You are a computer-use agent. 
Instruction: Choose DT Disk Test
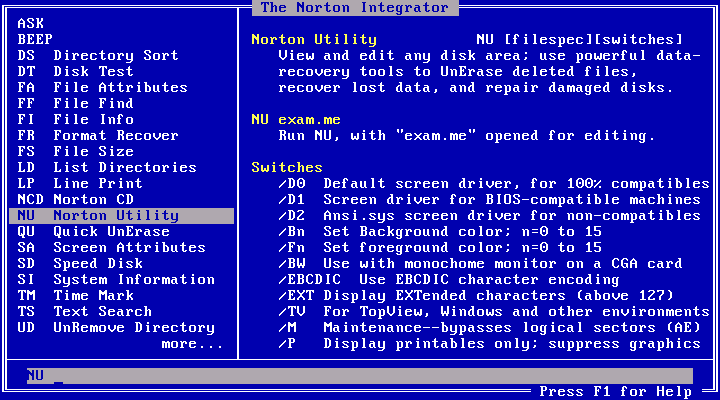[75, 72]
